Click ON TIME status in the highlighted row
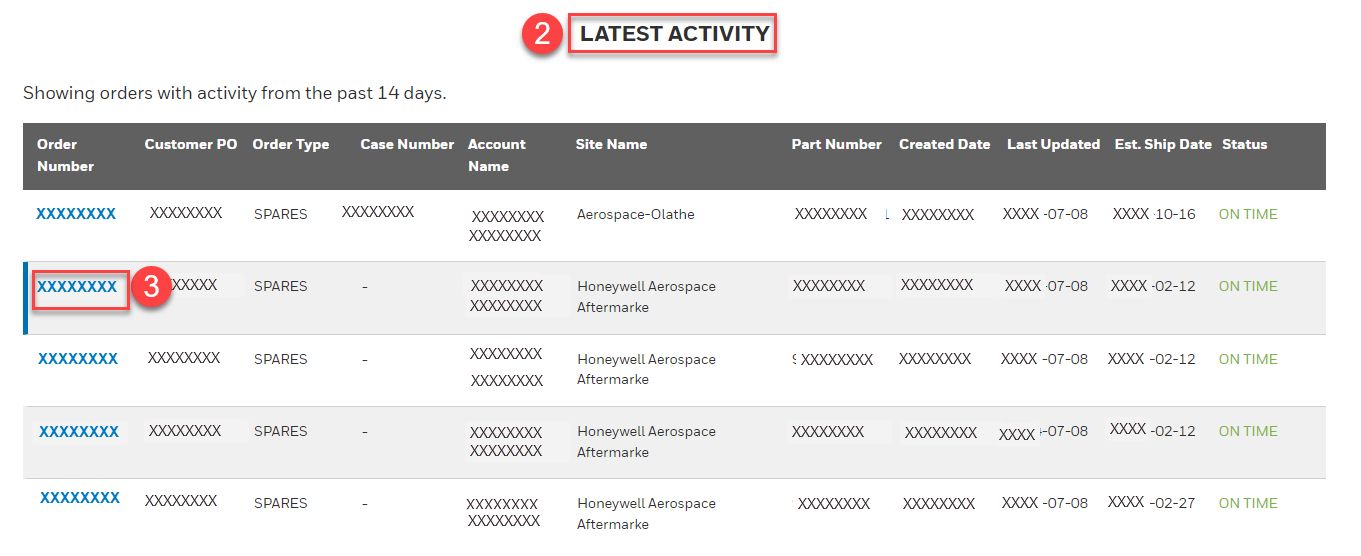The height and width of the screenshot is (556, 1361). [1248, 286]
